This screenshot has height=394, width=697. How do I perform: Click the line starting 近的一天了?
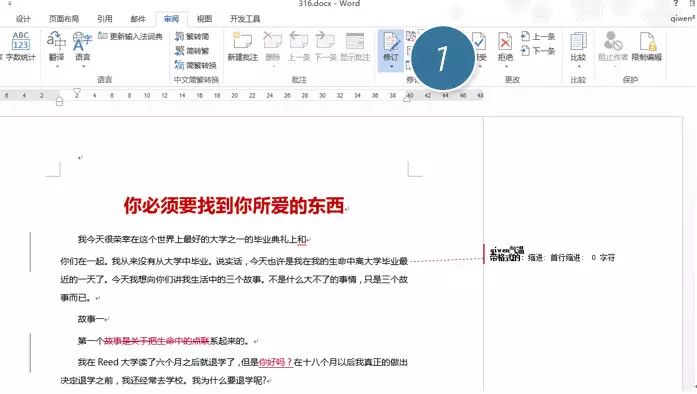point(234,279)
